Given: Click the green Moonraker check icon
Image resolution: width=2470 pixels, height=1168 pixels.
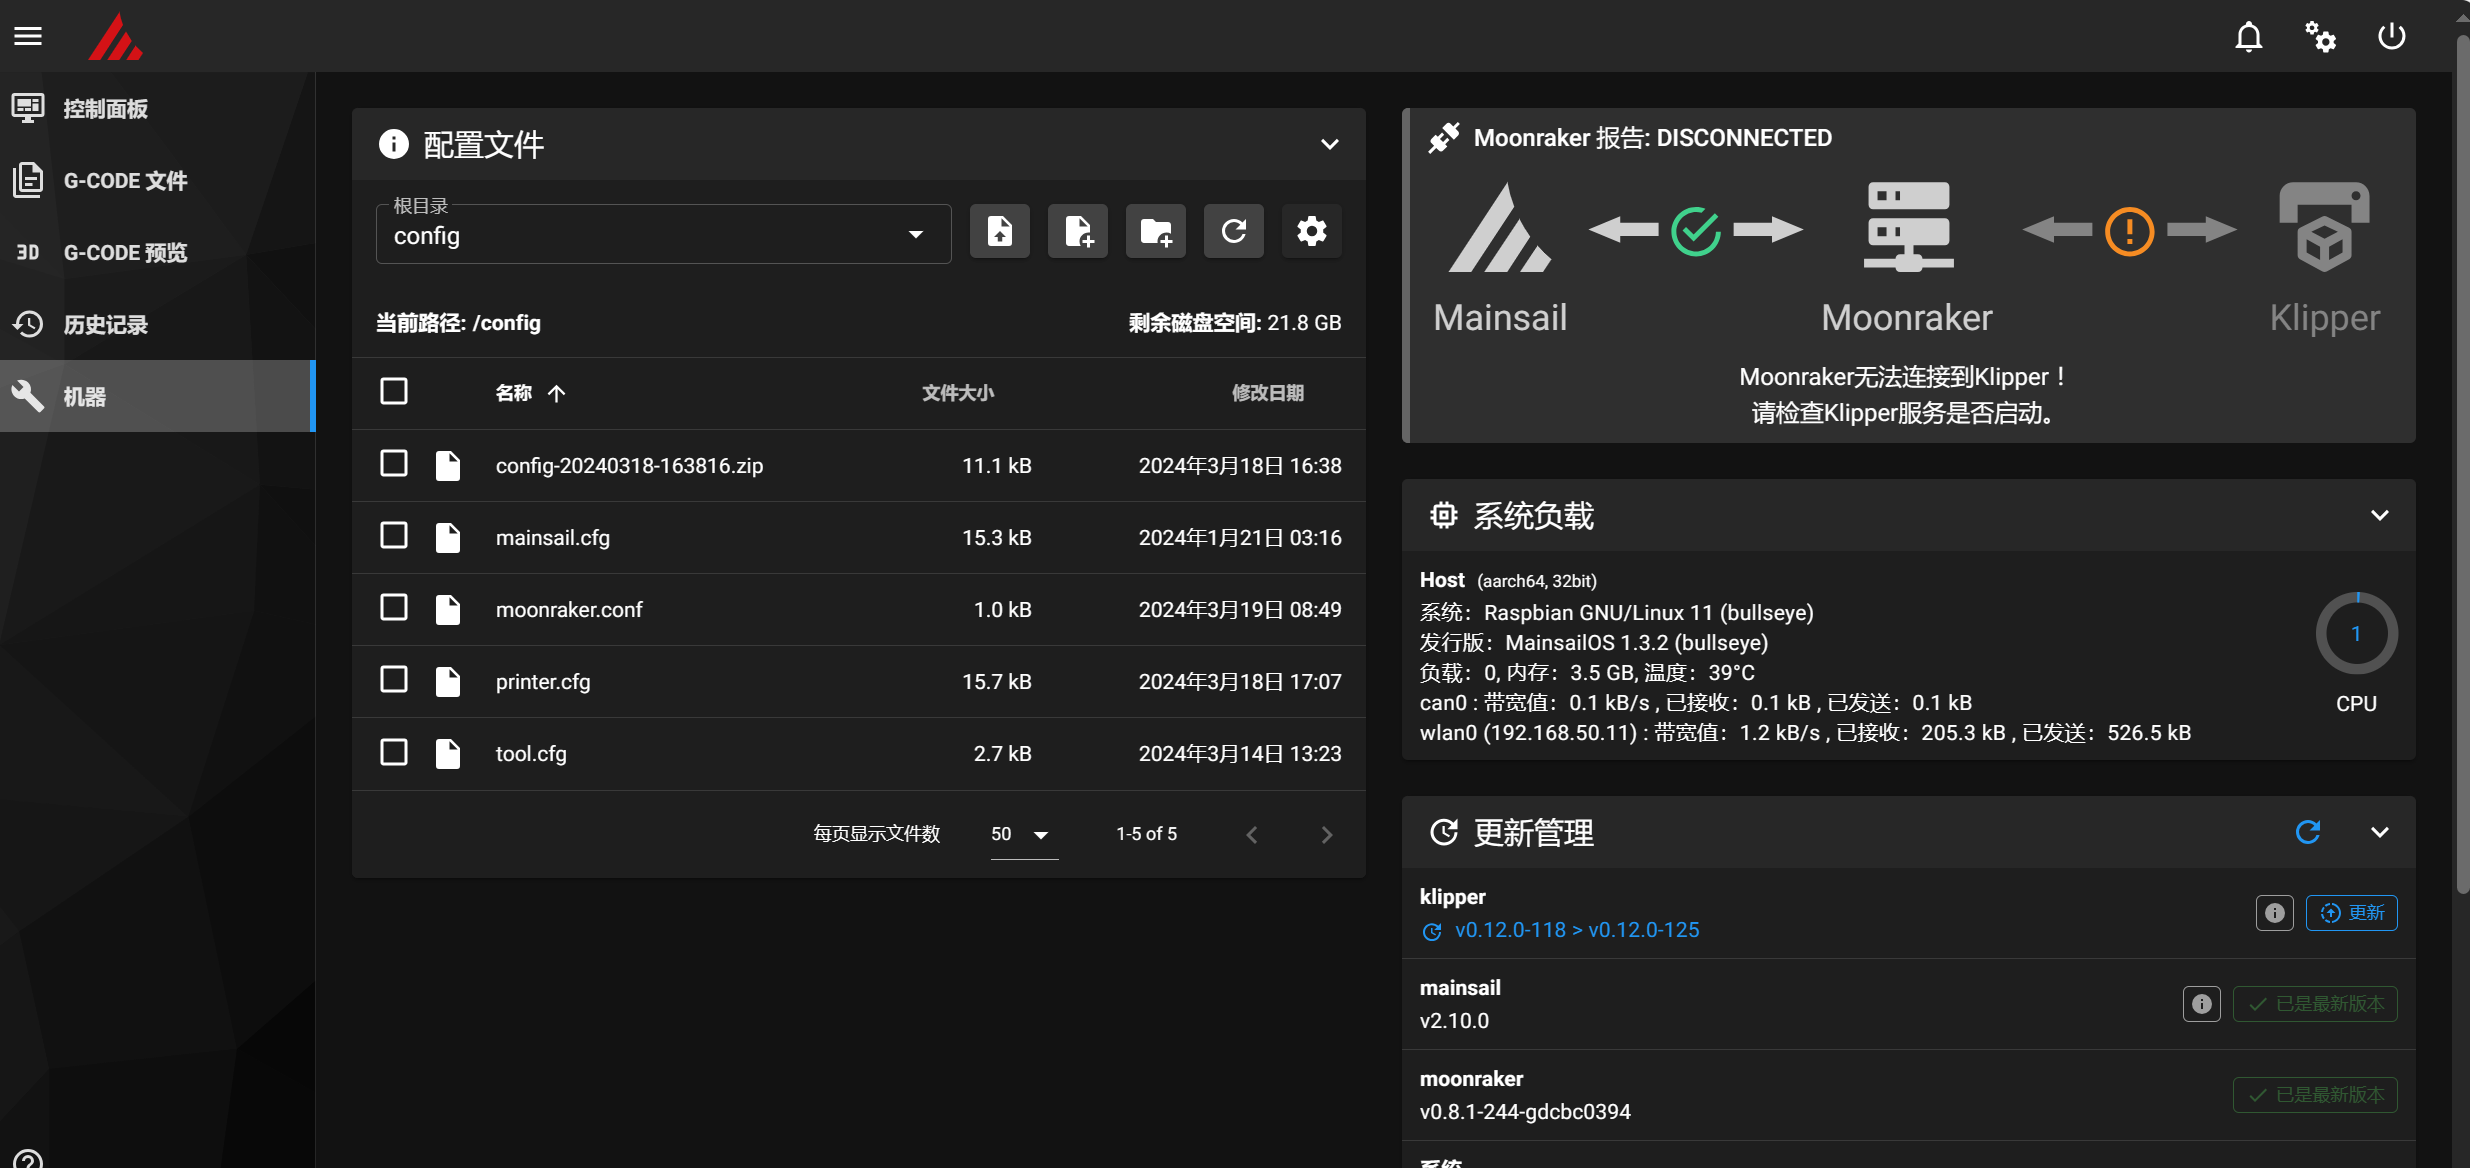Looking at the screenshot, I should coord(1696,231).
